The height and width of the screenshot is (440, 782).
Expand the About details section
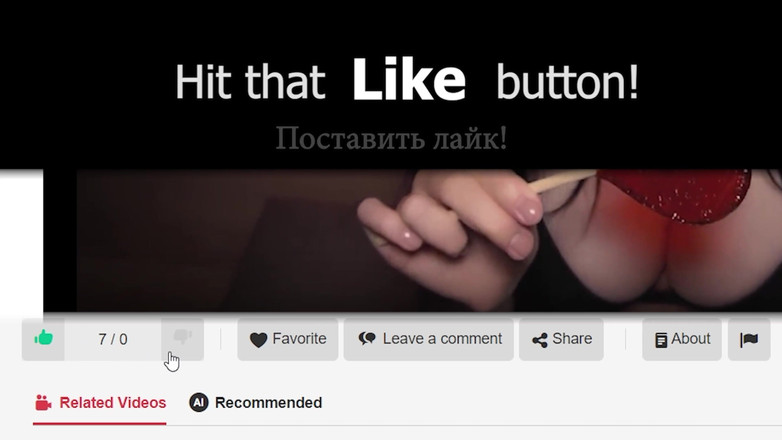[682, 339]
